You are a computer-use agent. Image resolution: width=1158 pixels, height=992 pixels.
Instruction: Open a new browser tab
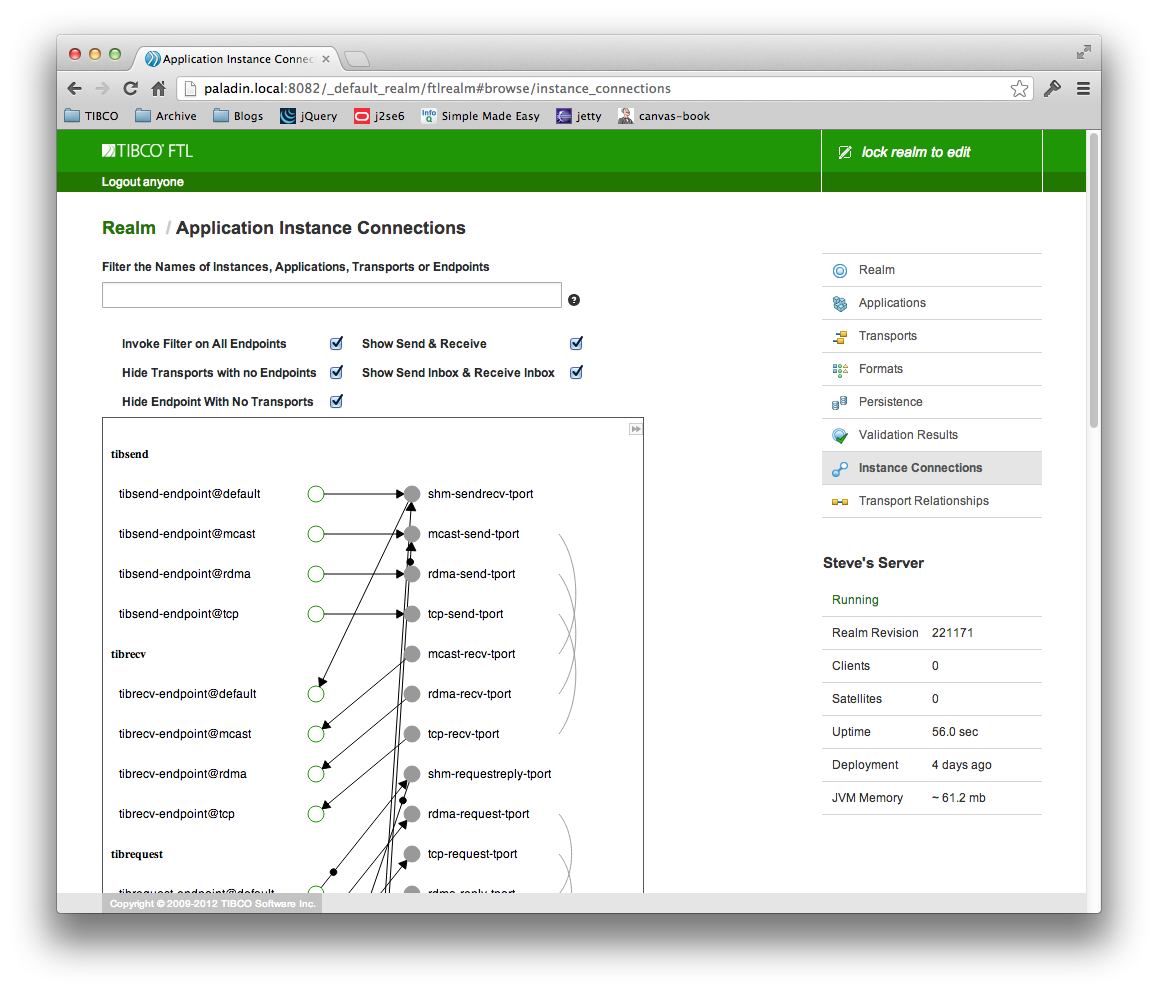click(x=357, y=59)
